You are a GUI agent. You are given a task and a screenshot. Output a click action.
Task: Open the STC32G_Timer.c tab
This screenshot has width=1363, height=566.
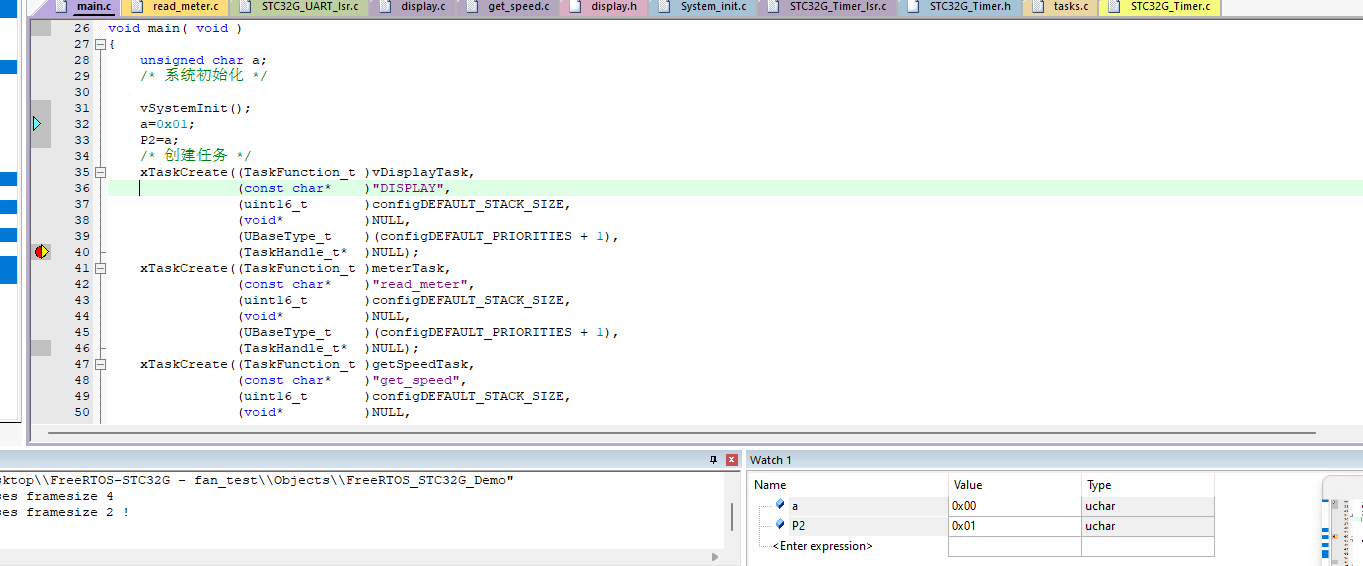1160,7
